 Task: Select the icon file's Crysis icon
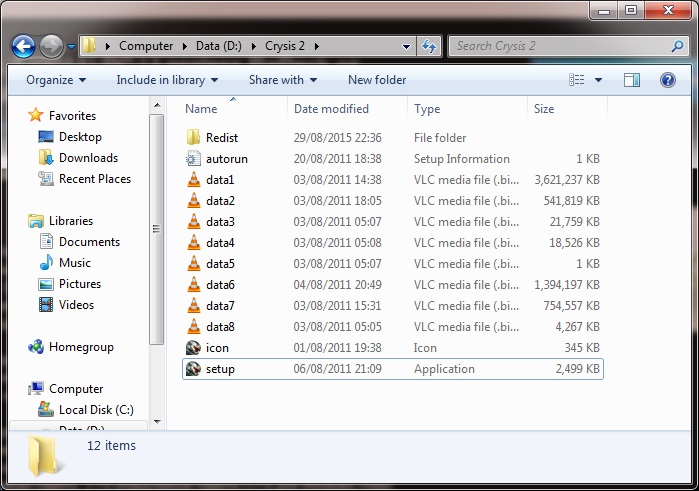click(193, 347)
